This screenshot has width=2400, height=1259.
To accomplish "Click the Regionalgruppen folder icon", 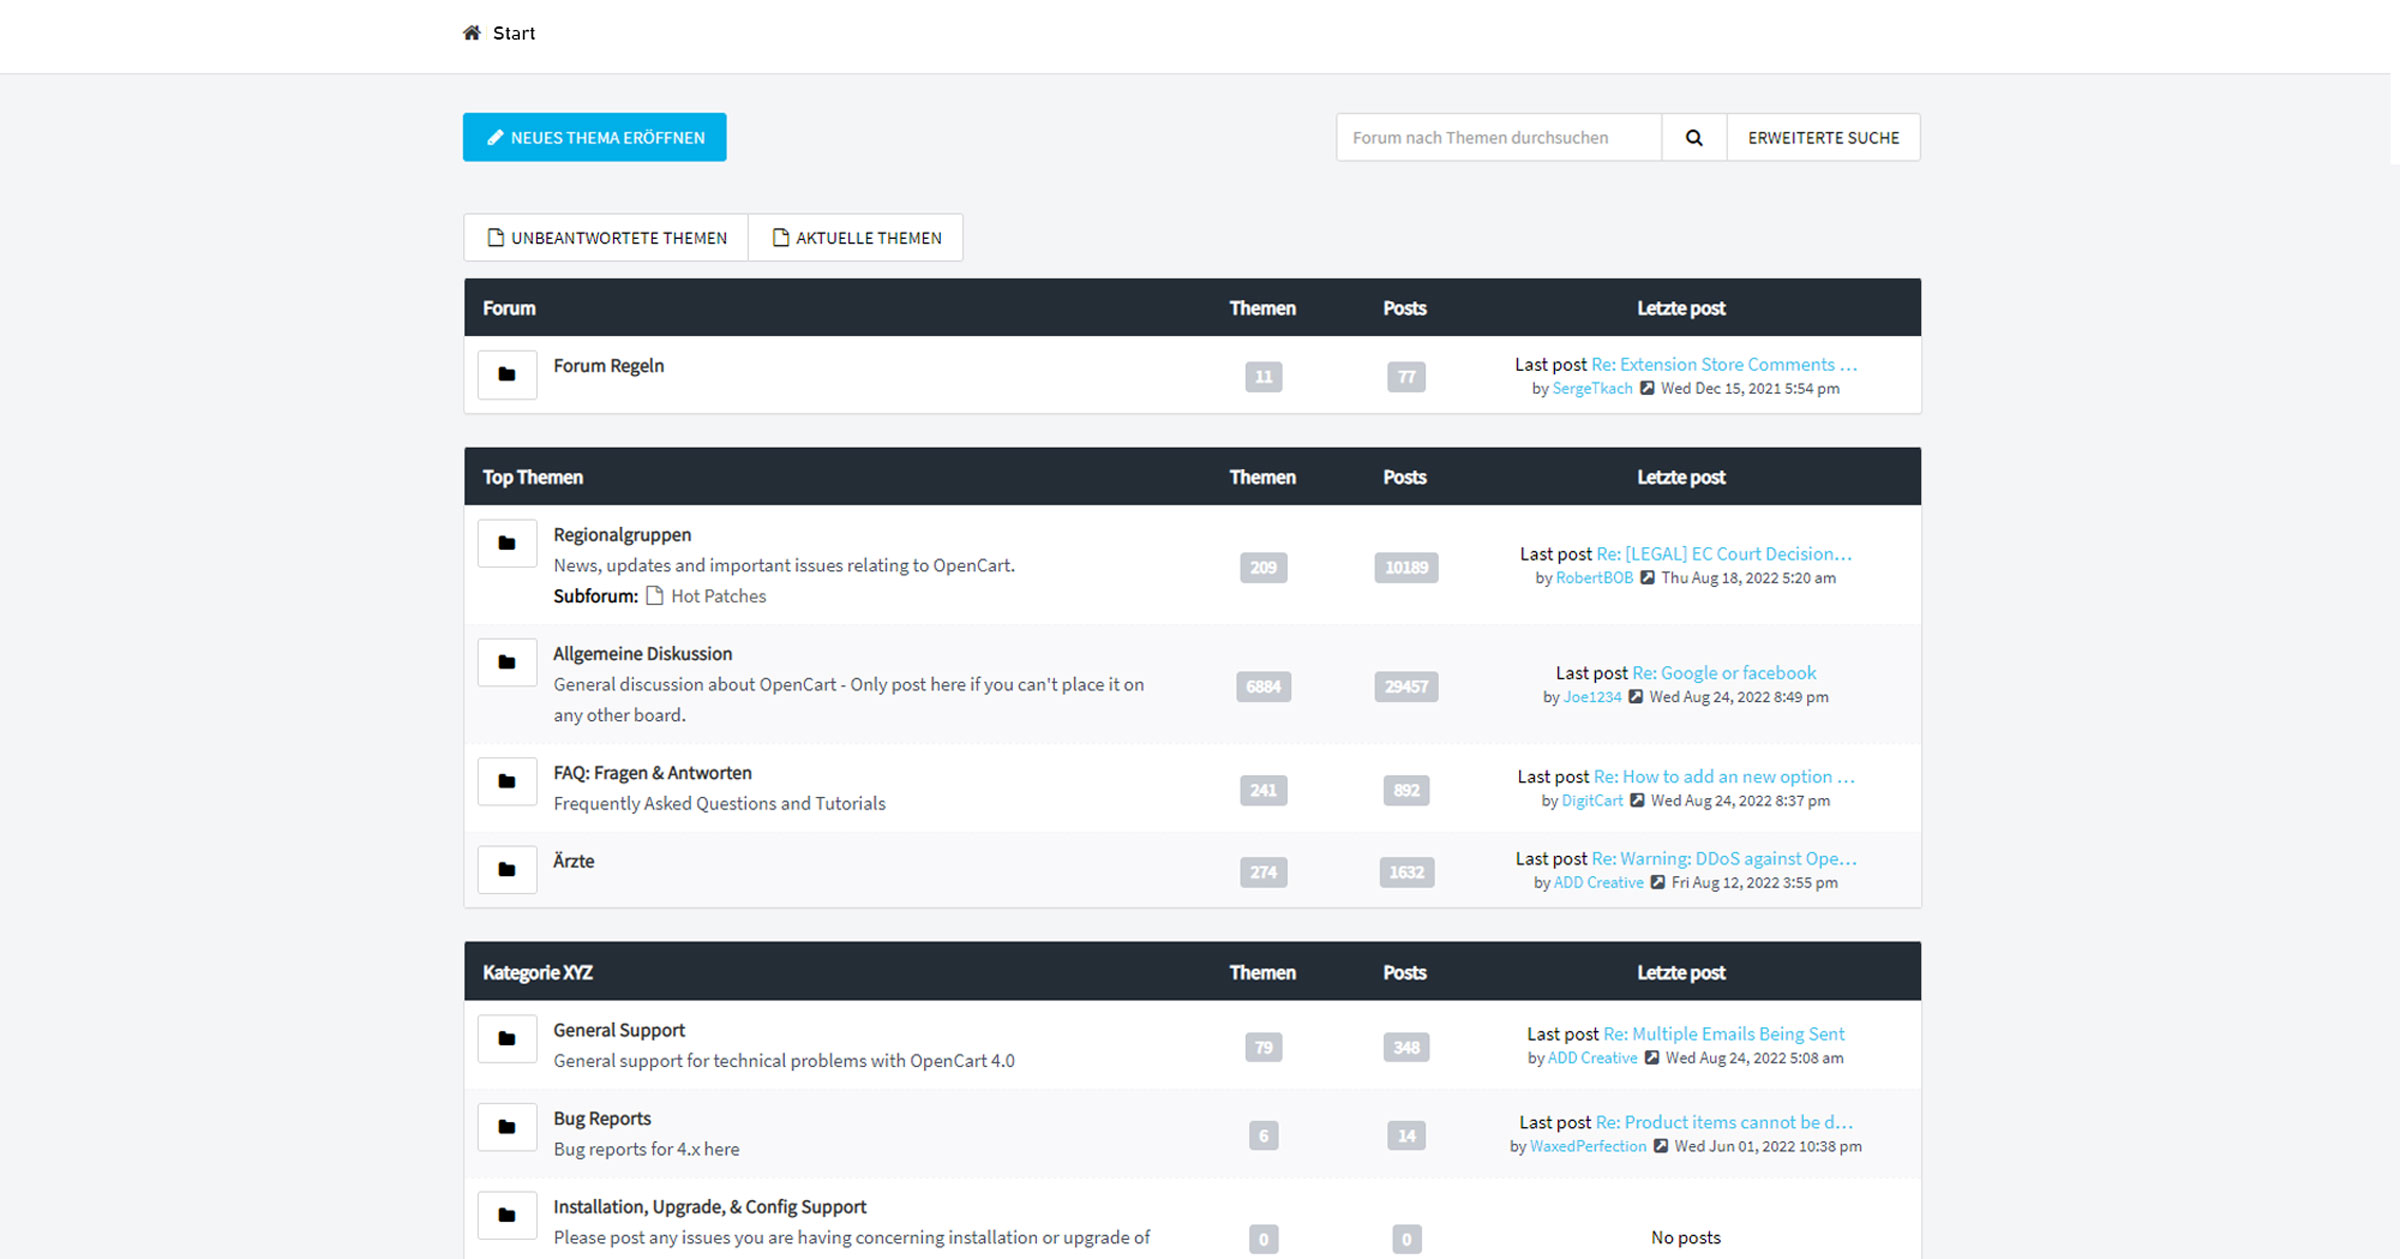I will tap(507, 544).
